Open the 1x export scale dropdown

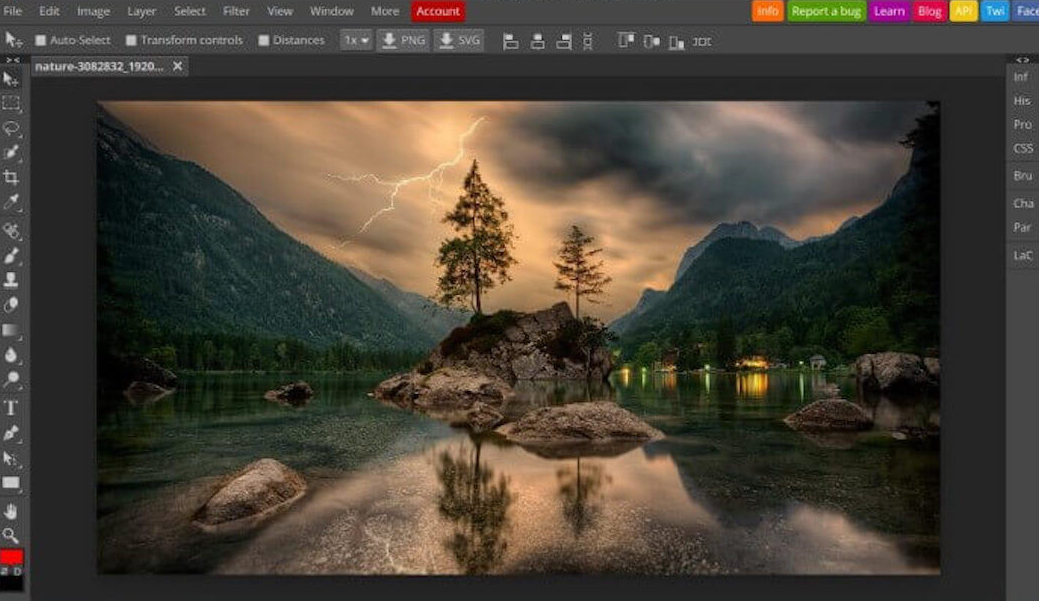tap(355, 40)
